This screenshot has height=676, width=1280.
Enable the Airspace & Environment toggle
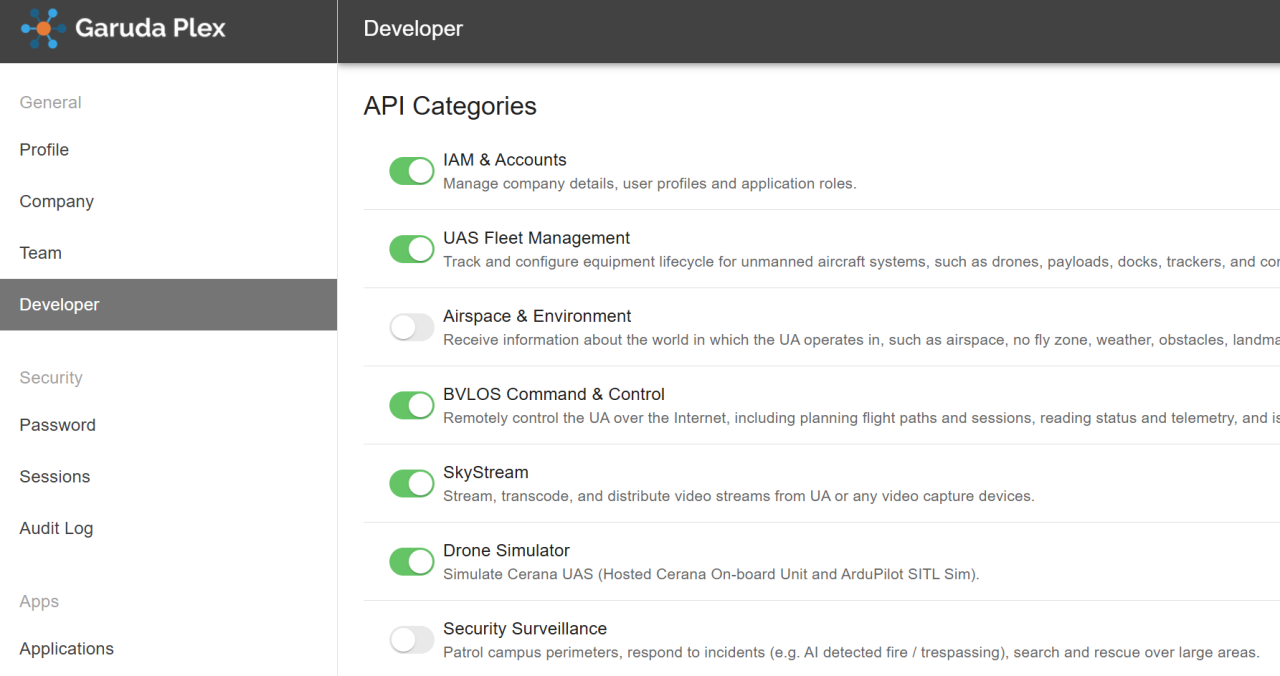411,327
